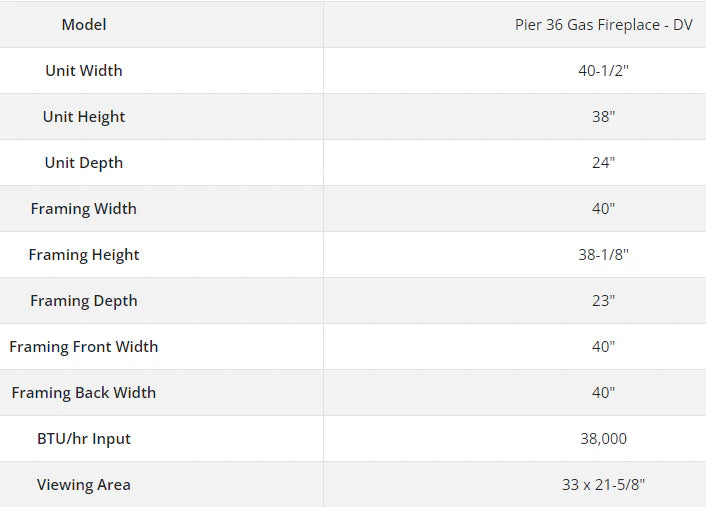Select the 40-1/2" unit width value
The width and height of the screenshot is (706, 507).
tap(603, 70)
